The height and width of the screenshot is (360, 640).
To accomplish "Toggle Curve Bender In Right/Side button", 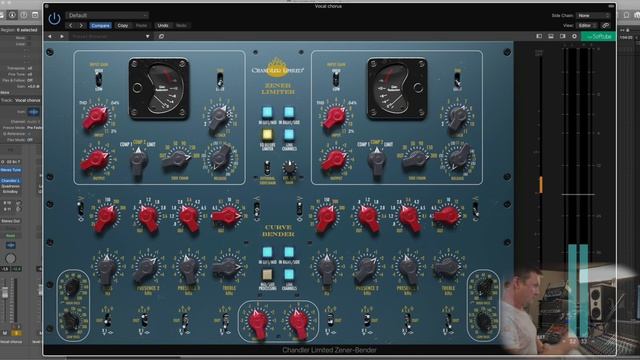I will click(x=289, y=252).
